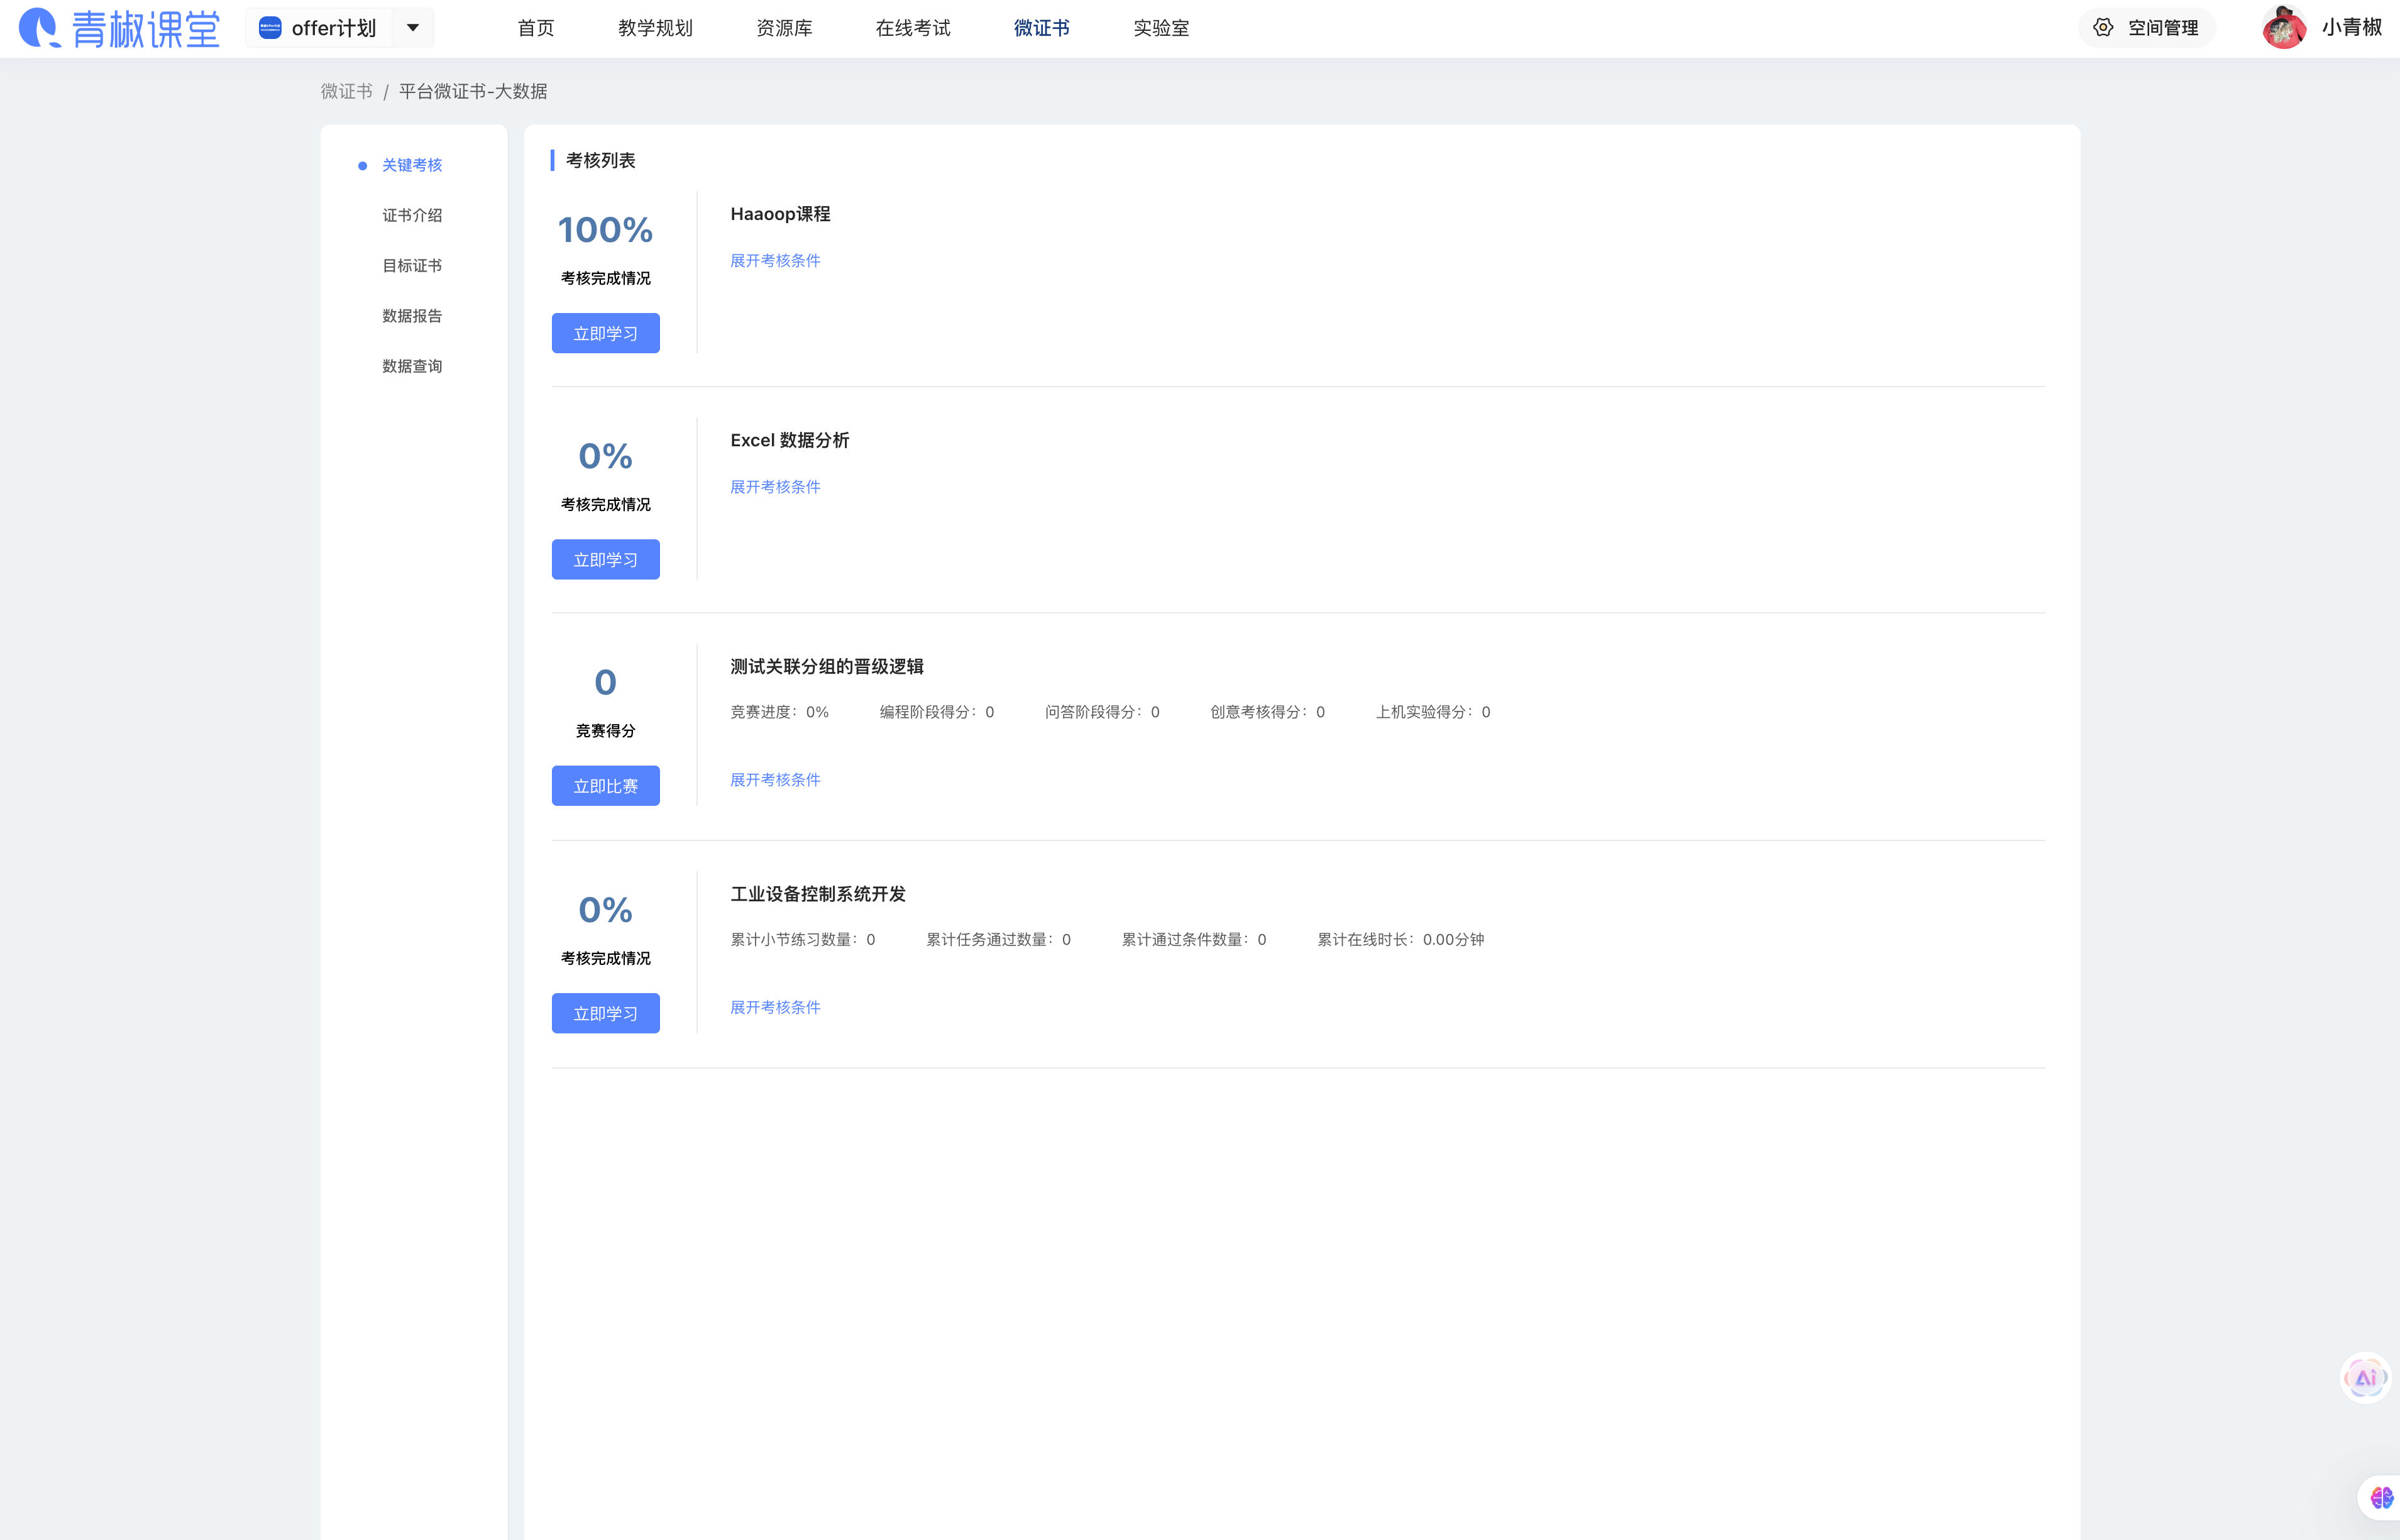The height and width of the screenshot is (1540, 2400).
Task: Select 目标证书 in the sidebar
Action: tap(412, 265)
